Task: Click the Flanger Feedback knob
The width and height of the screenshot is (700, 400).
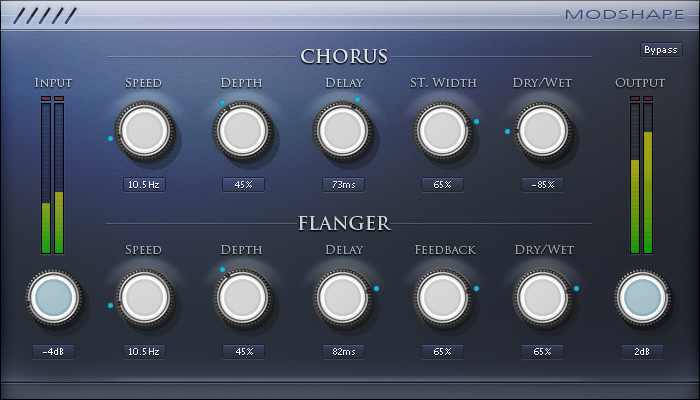Action: pyautogui.click(x=442, y=297)
